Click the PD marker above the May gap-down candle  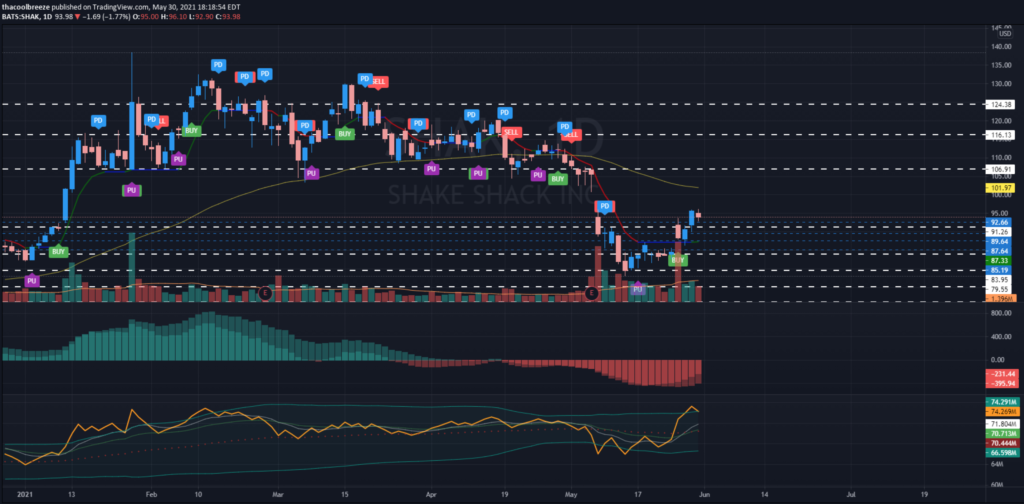[x=604, y=207]
